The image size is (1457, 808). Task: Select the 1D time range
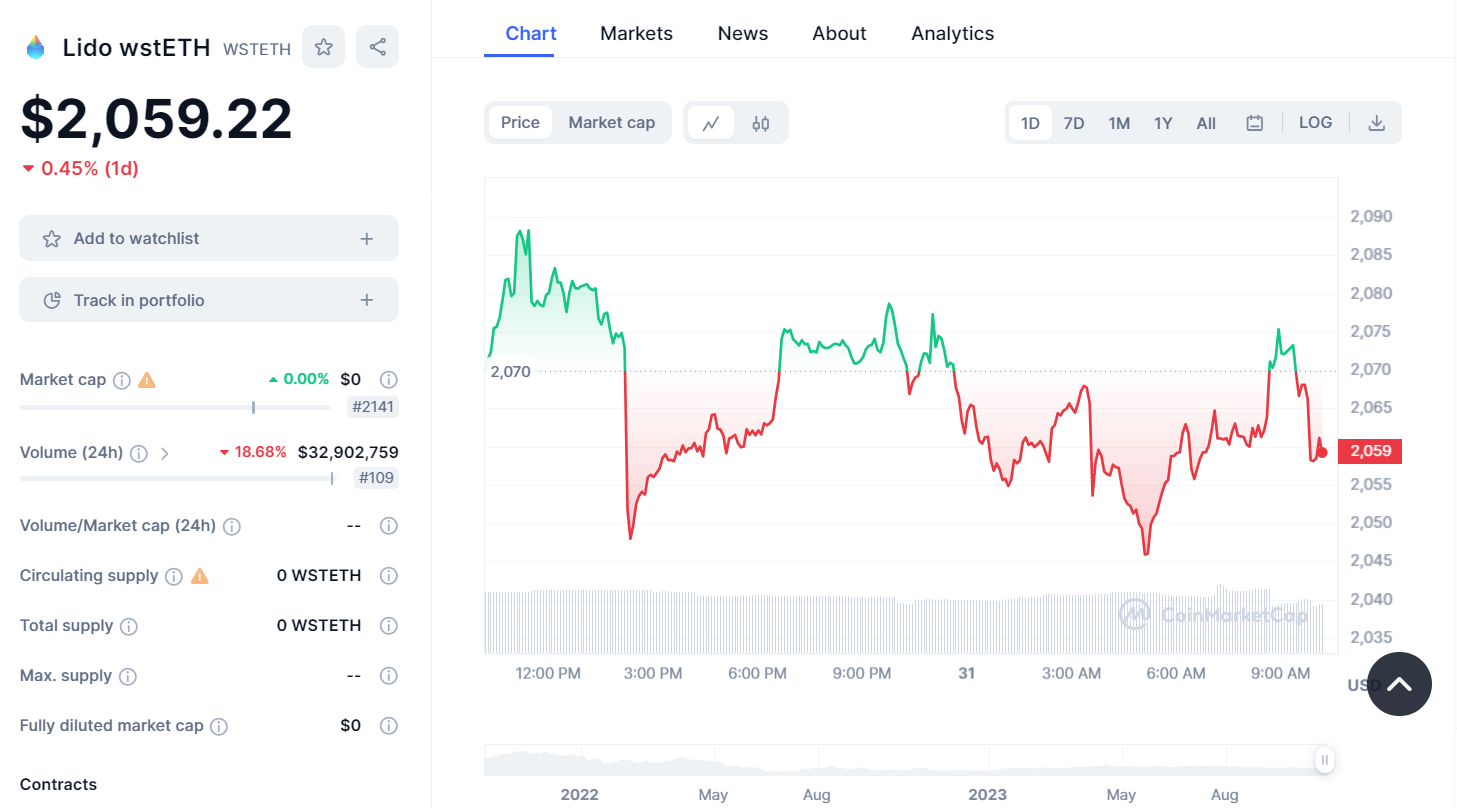tap(1030, 123)
